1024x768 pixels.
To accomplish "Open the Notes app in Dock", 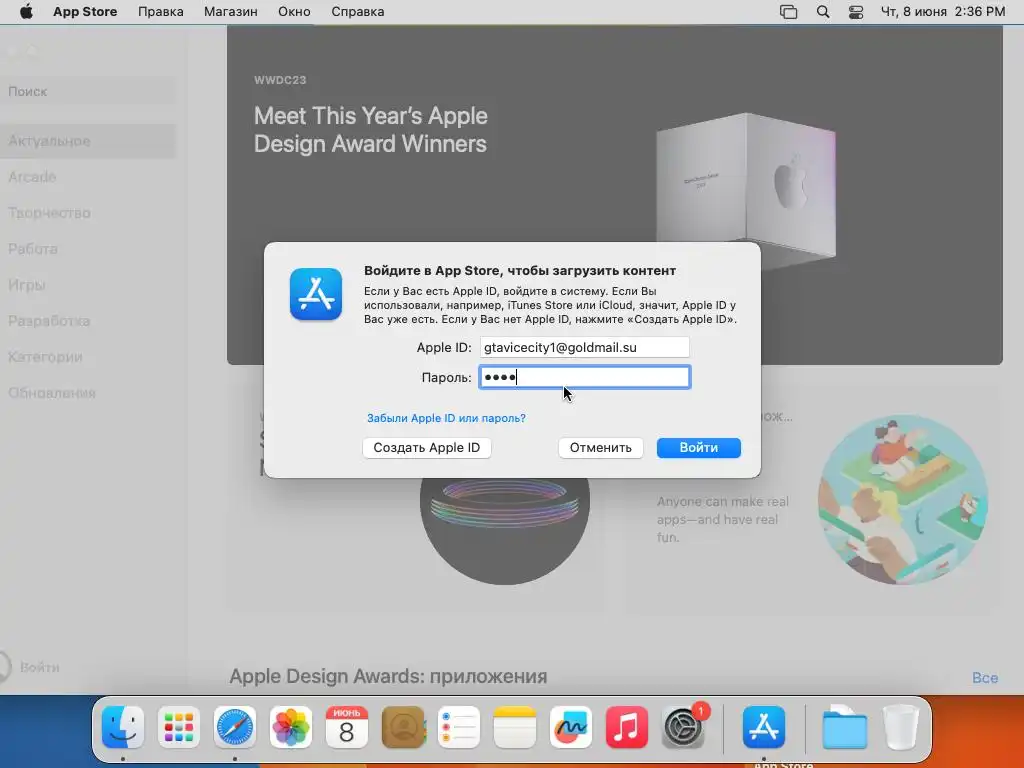I will [x=515, y=727].
